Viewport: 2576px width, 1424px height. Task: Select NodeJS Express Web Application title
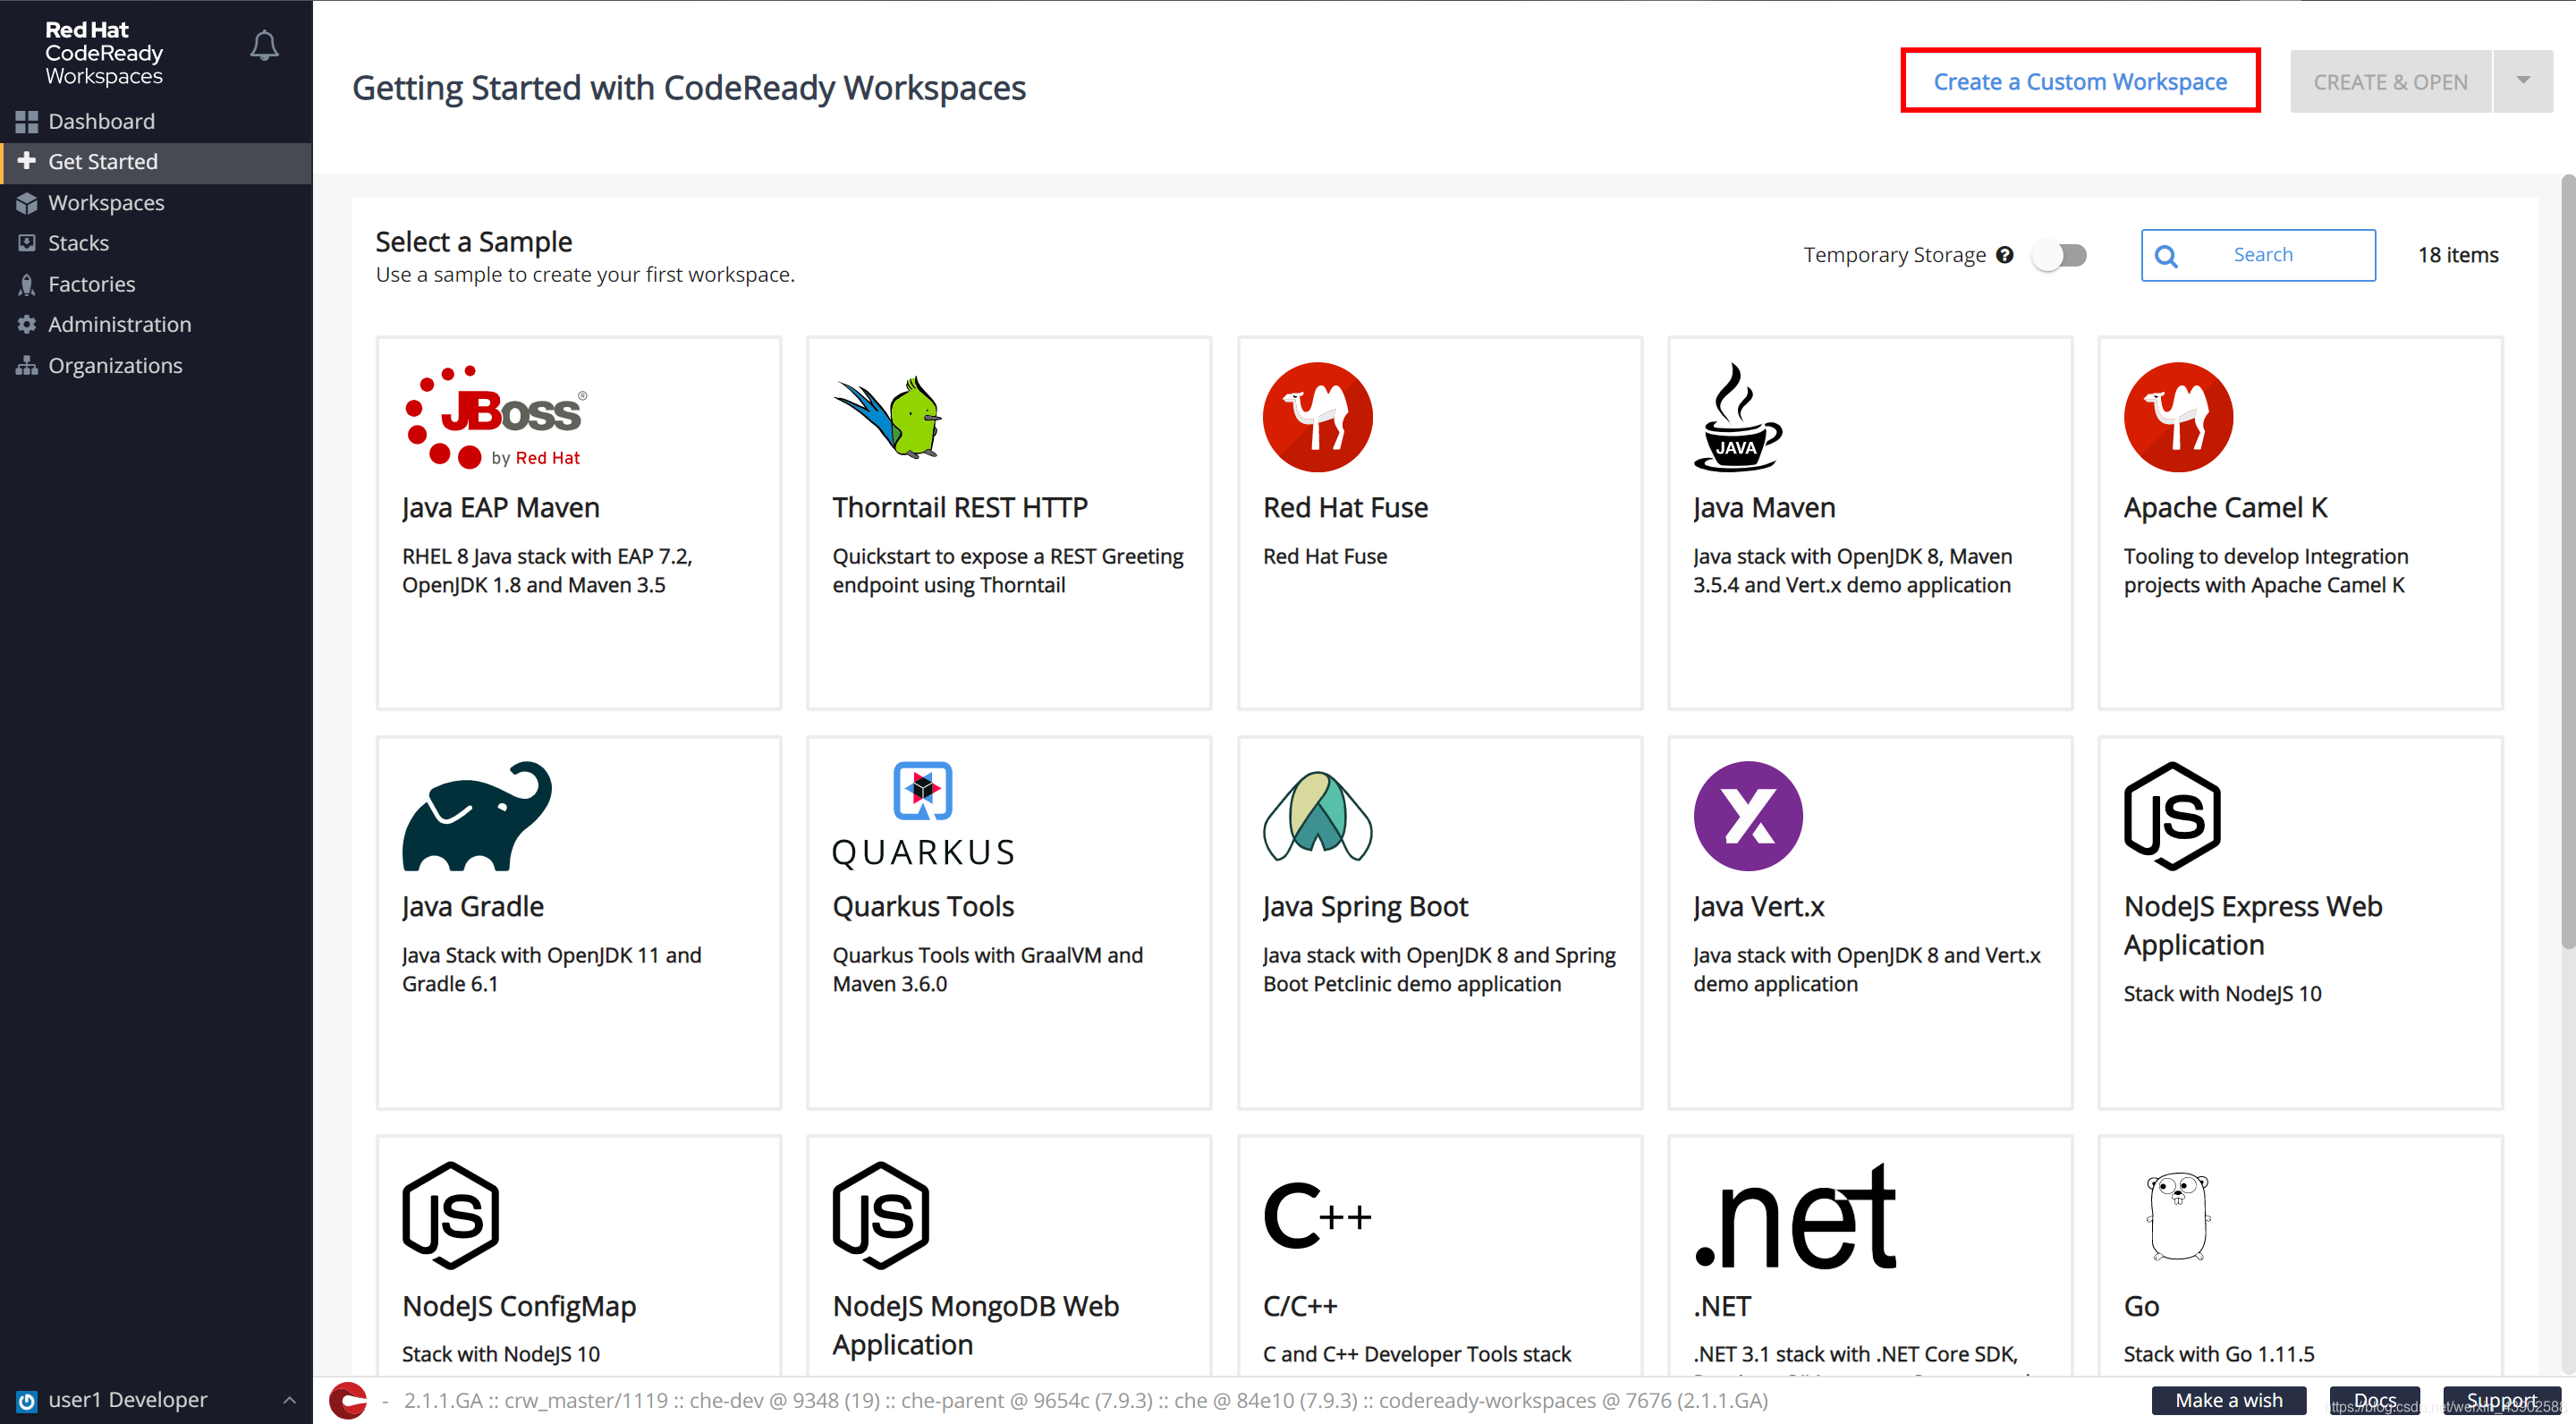point(2253,925)
